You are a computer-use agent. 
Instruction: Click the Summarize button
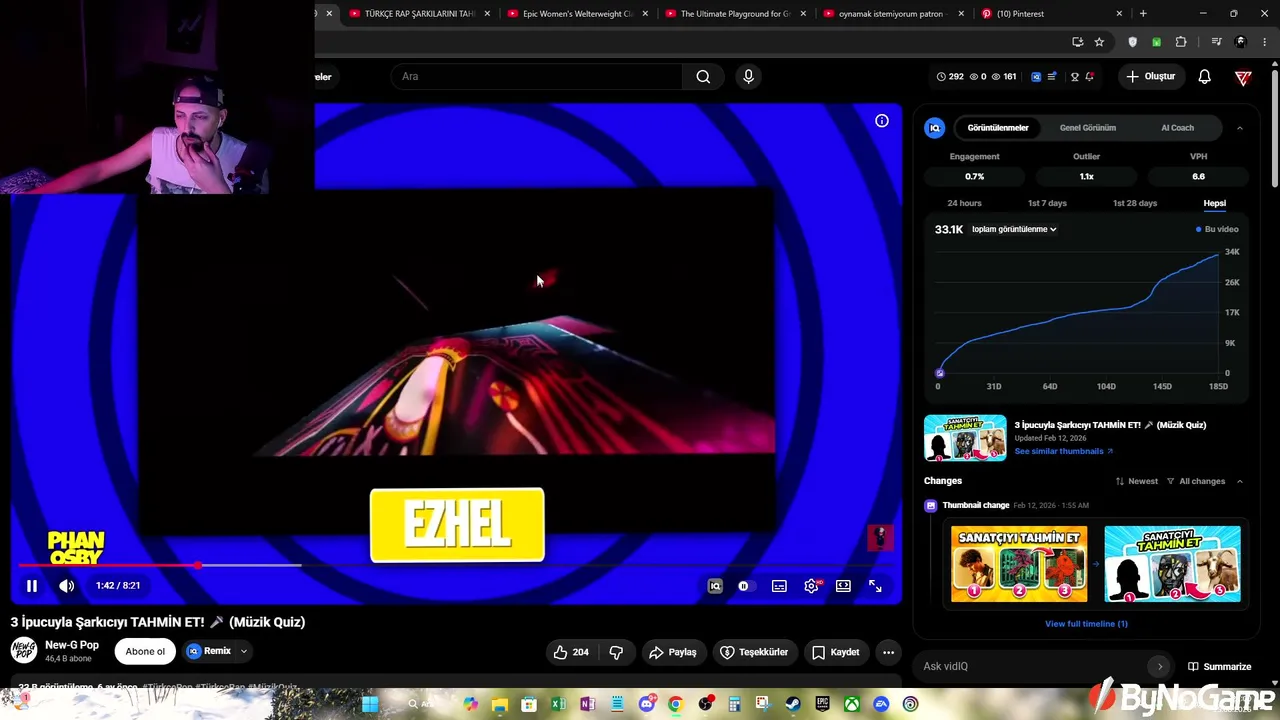[1220, 666]
